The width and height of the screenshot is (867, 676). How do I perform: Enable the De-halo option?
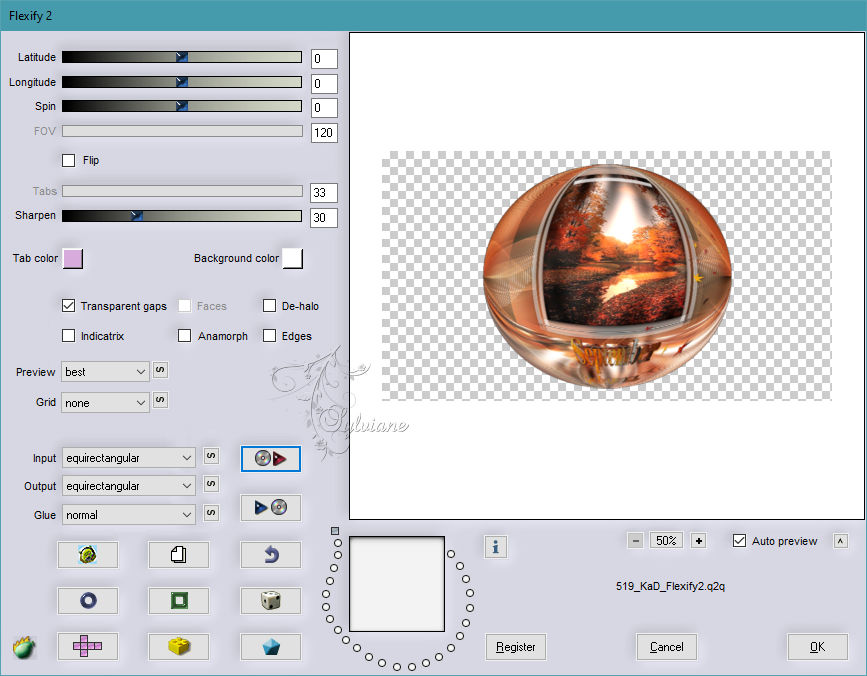tap(269, 306)
